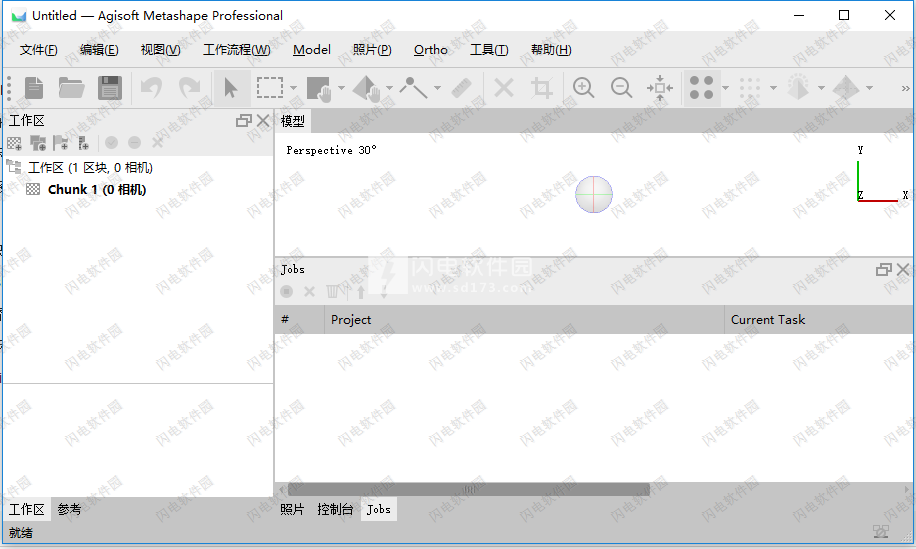Switch to the 照片 bottom tab
Image resolution: width=916 pixels, height=549 pixels.
pyautogui.click(x=292, y=509)
